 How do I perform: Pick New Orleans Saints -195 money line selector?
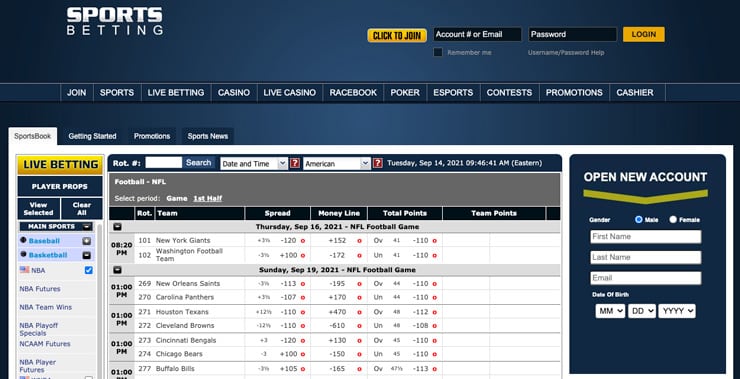click(x=359, y=284)
